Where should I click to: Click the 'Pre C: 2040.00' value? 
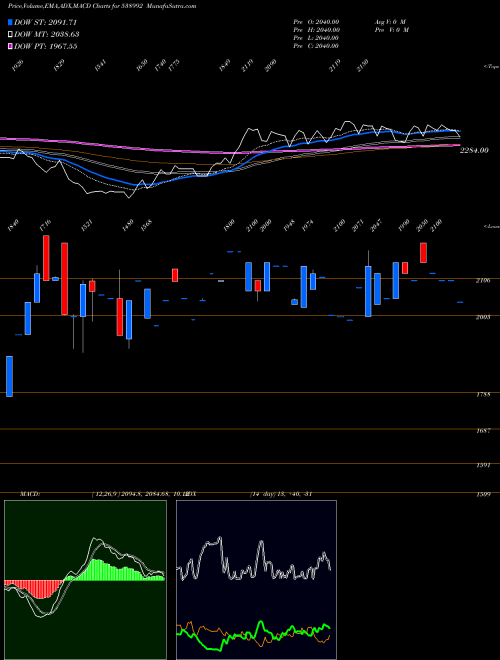point(316,46)
